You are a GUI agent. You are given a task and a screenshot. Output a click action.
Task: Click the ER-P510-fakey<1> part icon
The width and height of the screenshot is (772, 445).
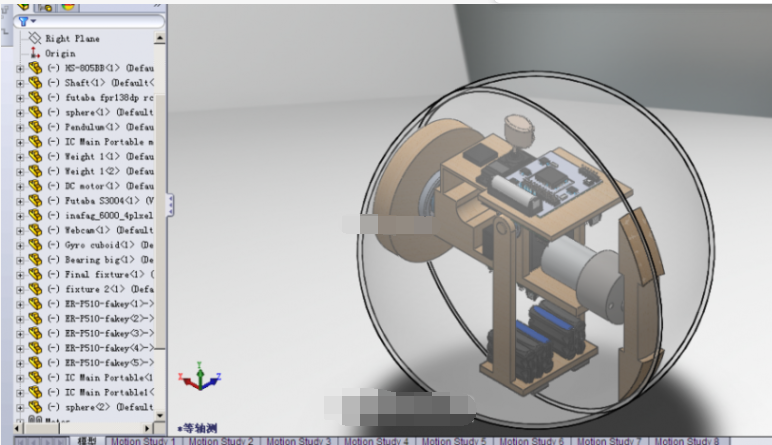[34, 304]
